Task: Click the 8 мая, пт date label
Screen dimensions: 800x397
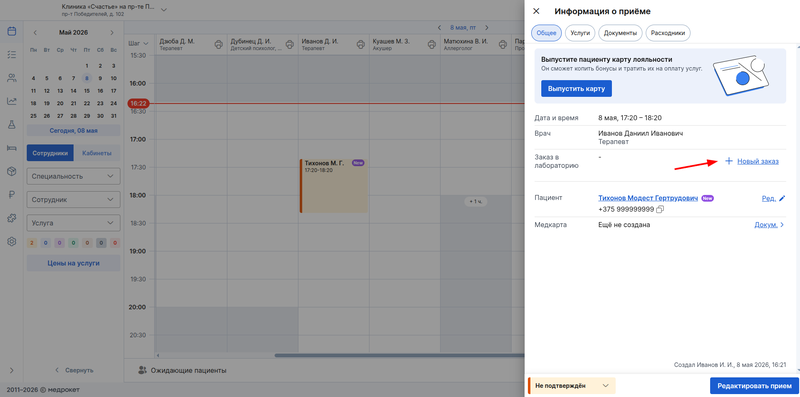Action: click(463, 28)
